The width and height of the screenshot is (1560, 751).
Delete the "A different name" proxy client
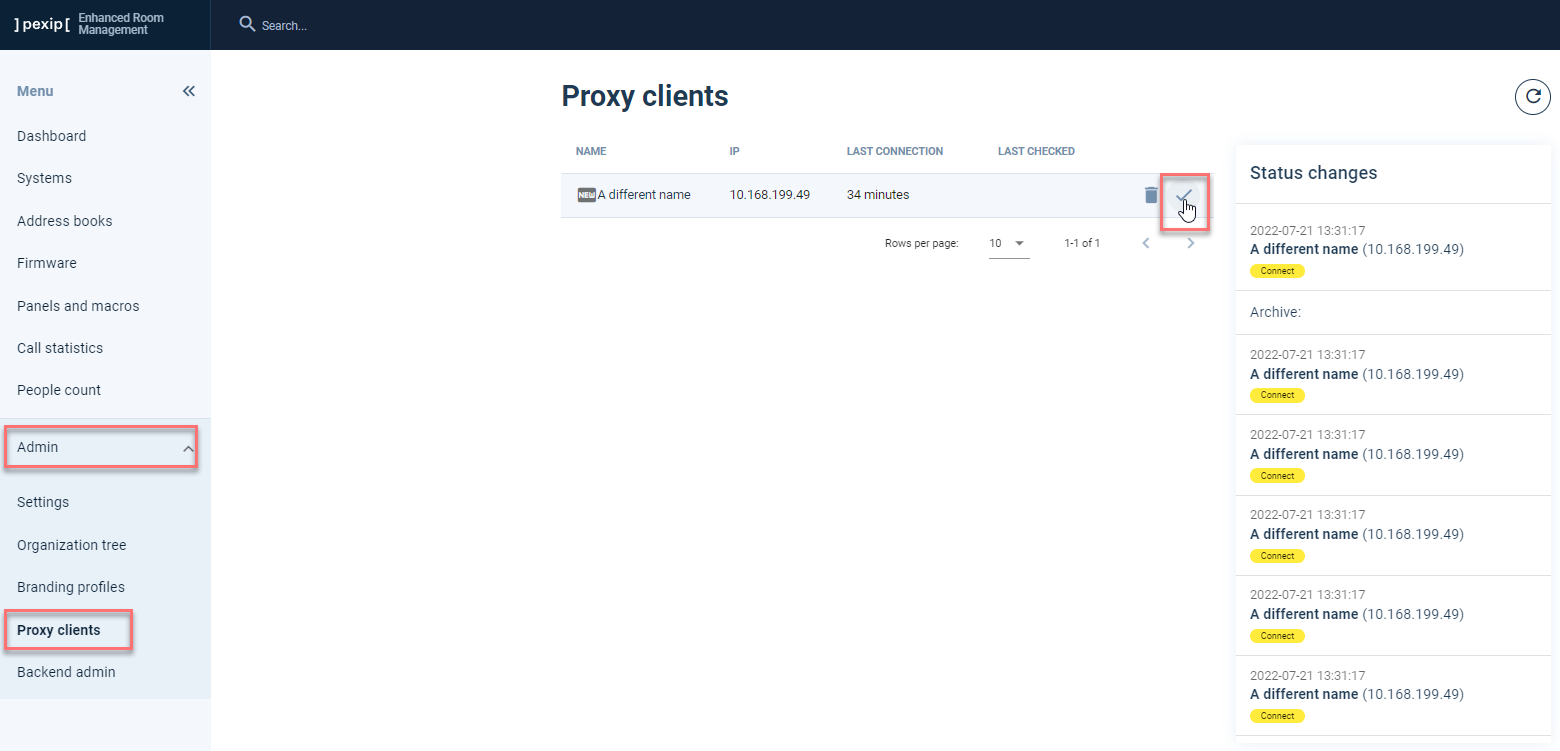point(1150,195)
